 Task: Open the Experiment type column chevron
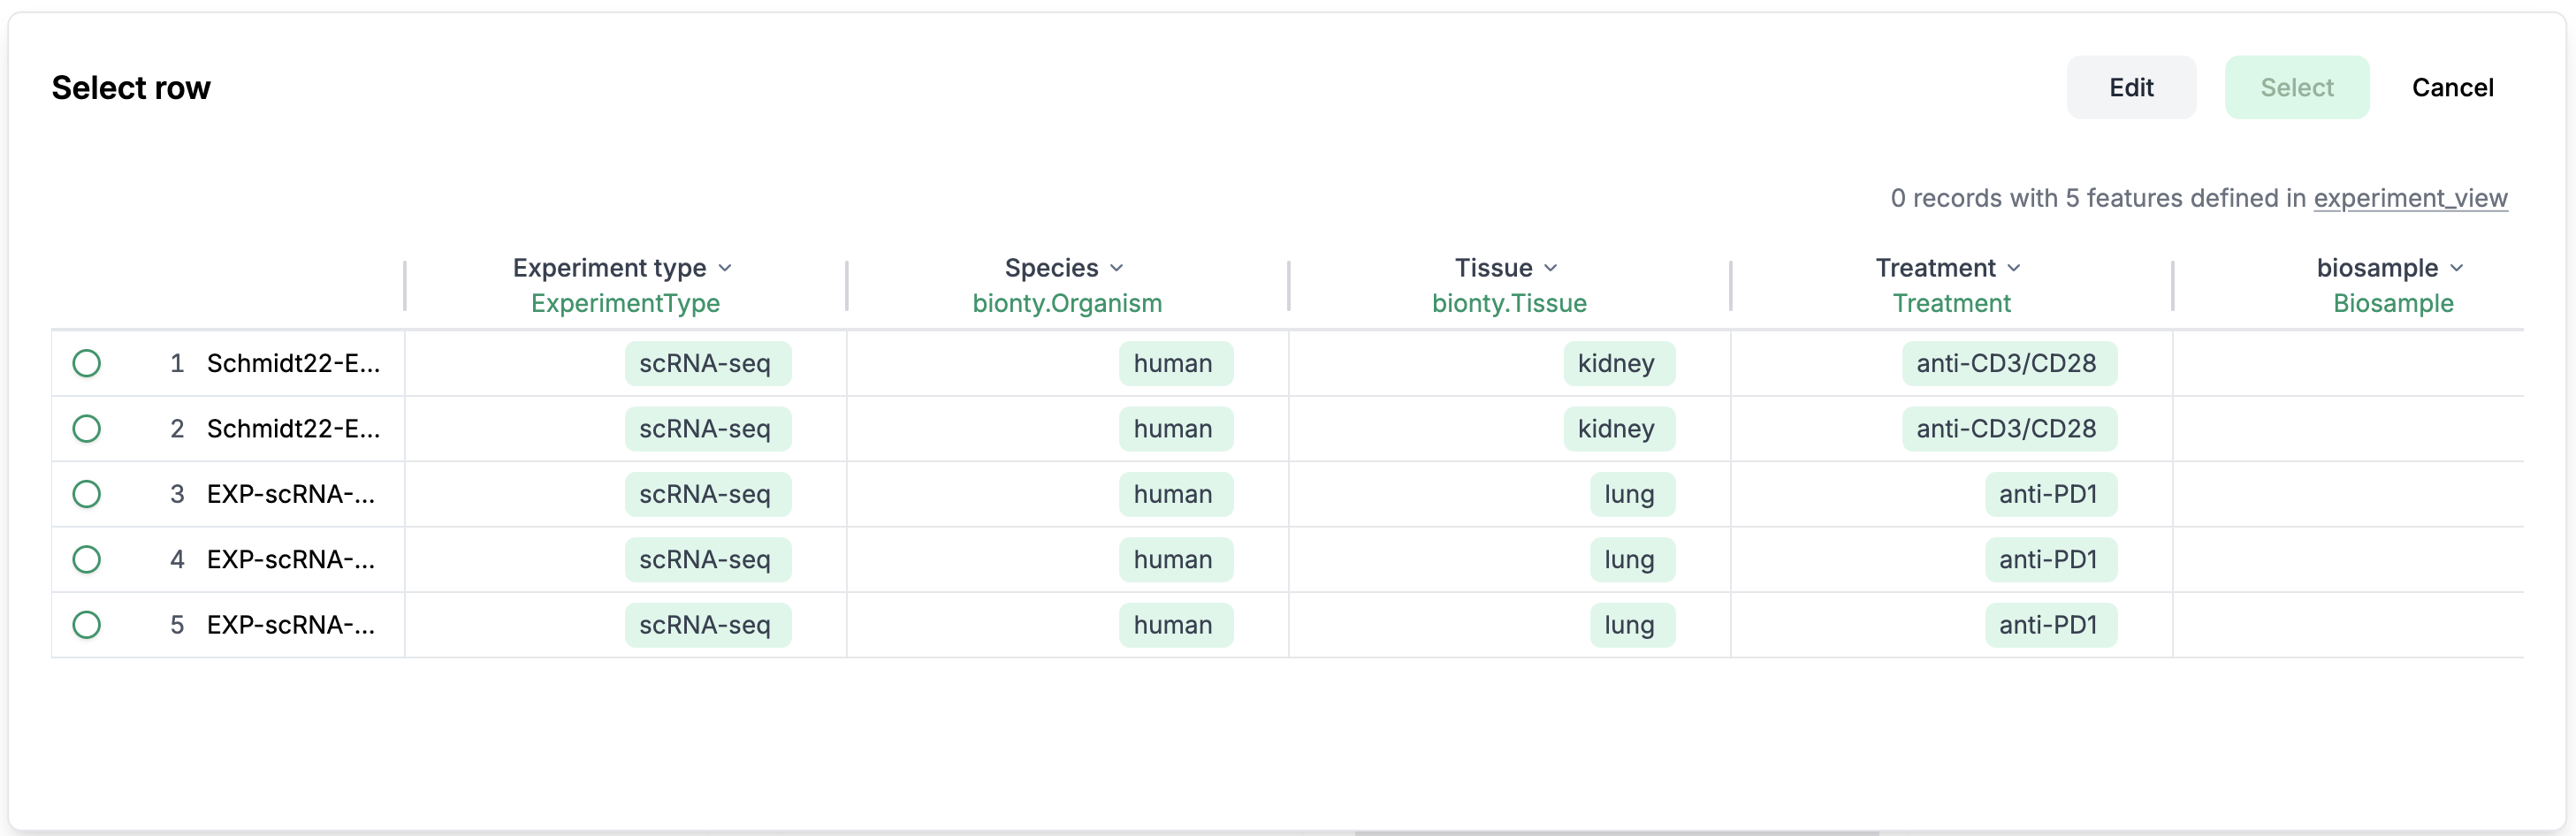(x=726, y=268)
